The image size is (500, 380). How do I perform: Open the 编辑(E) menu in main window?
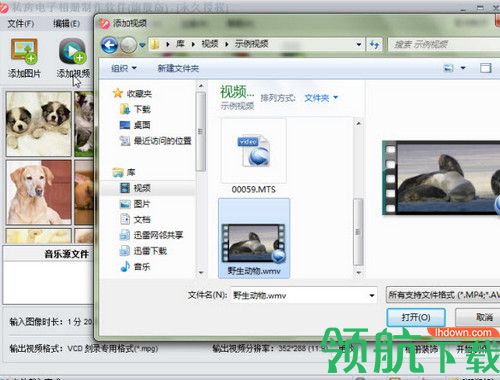click(x=66, y=24)
